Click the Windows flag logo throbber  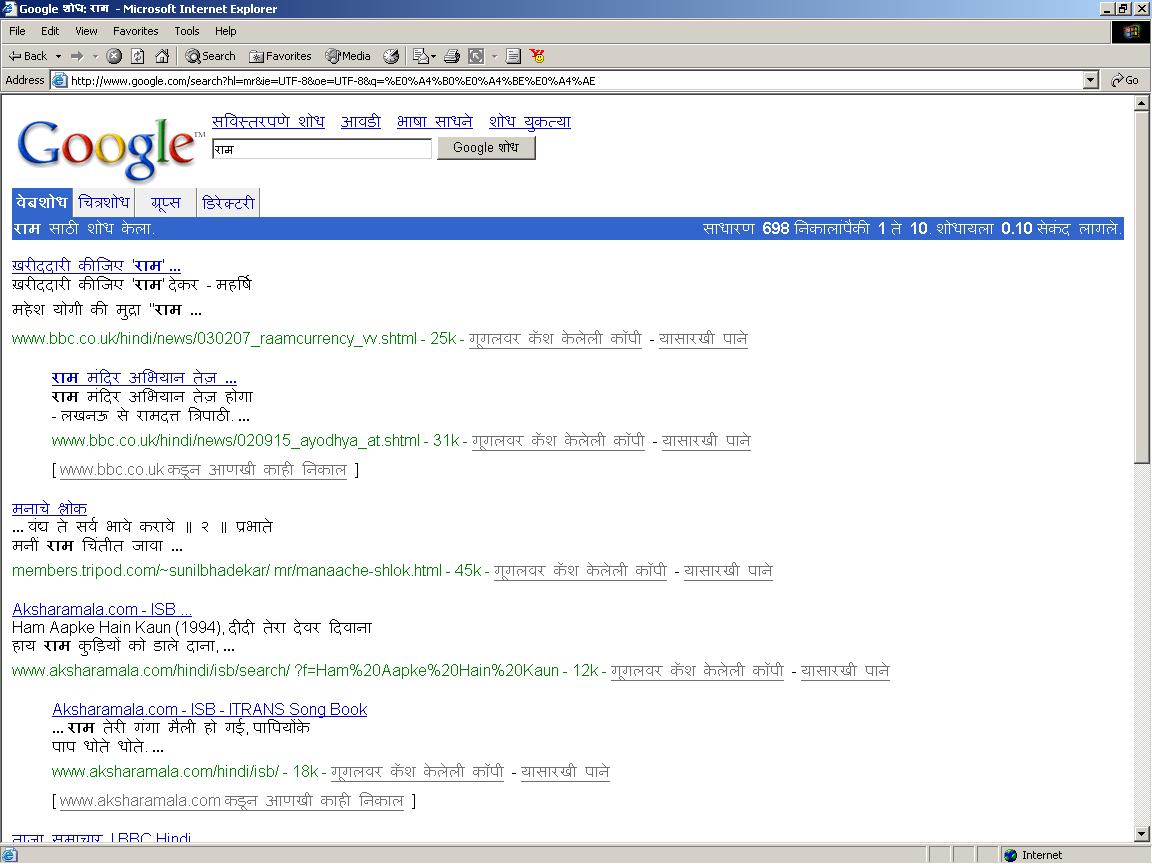[1131, 32]
